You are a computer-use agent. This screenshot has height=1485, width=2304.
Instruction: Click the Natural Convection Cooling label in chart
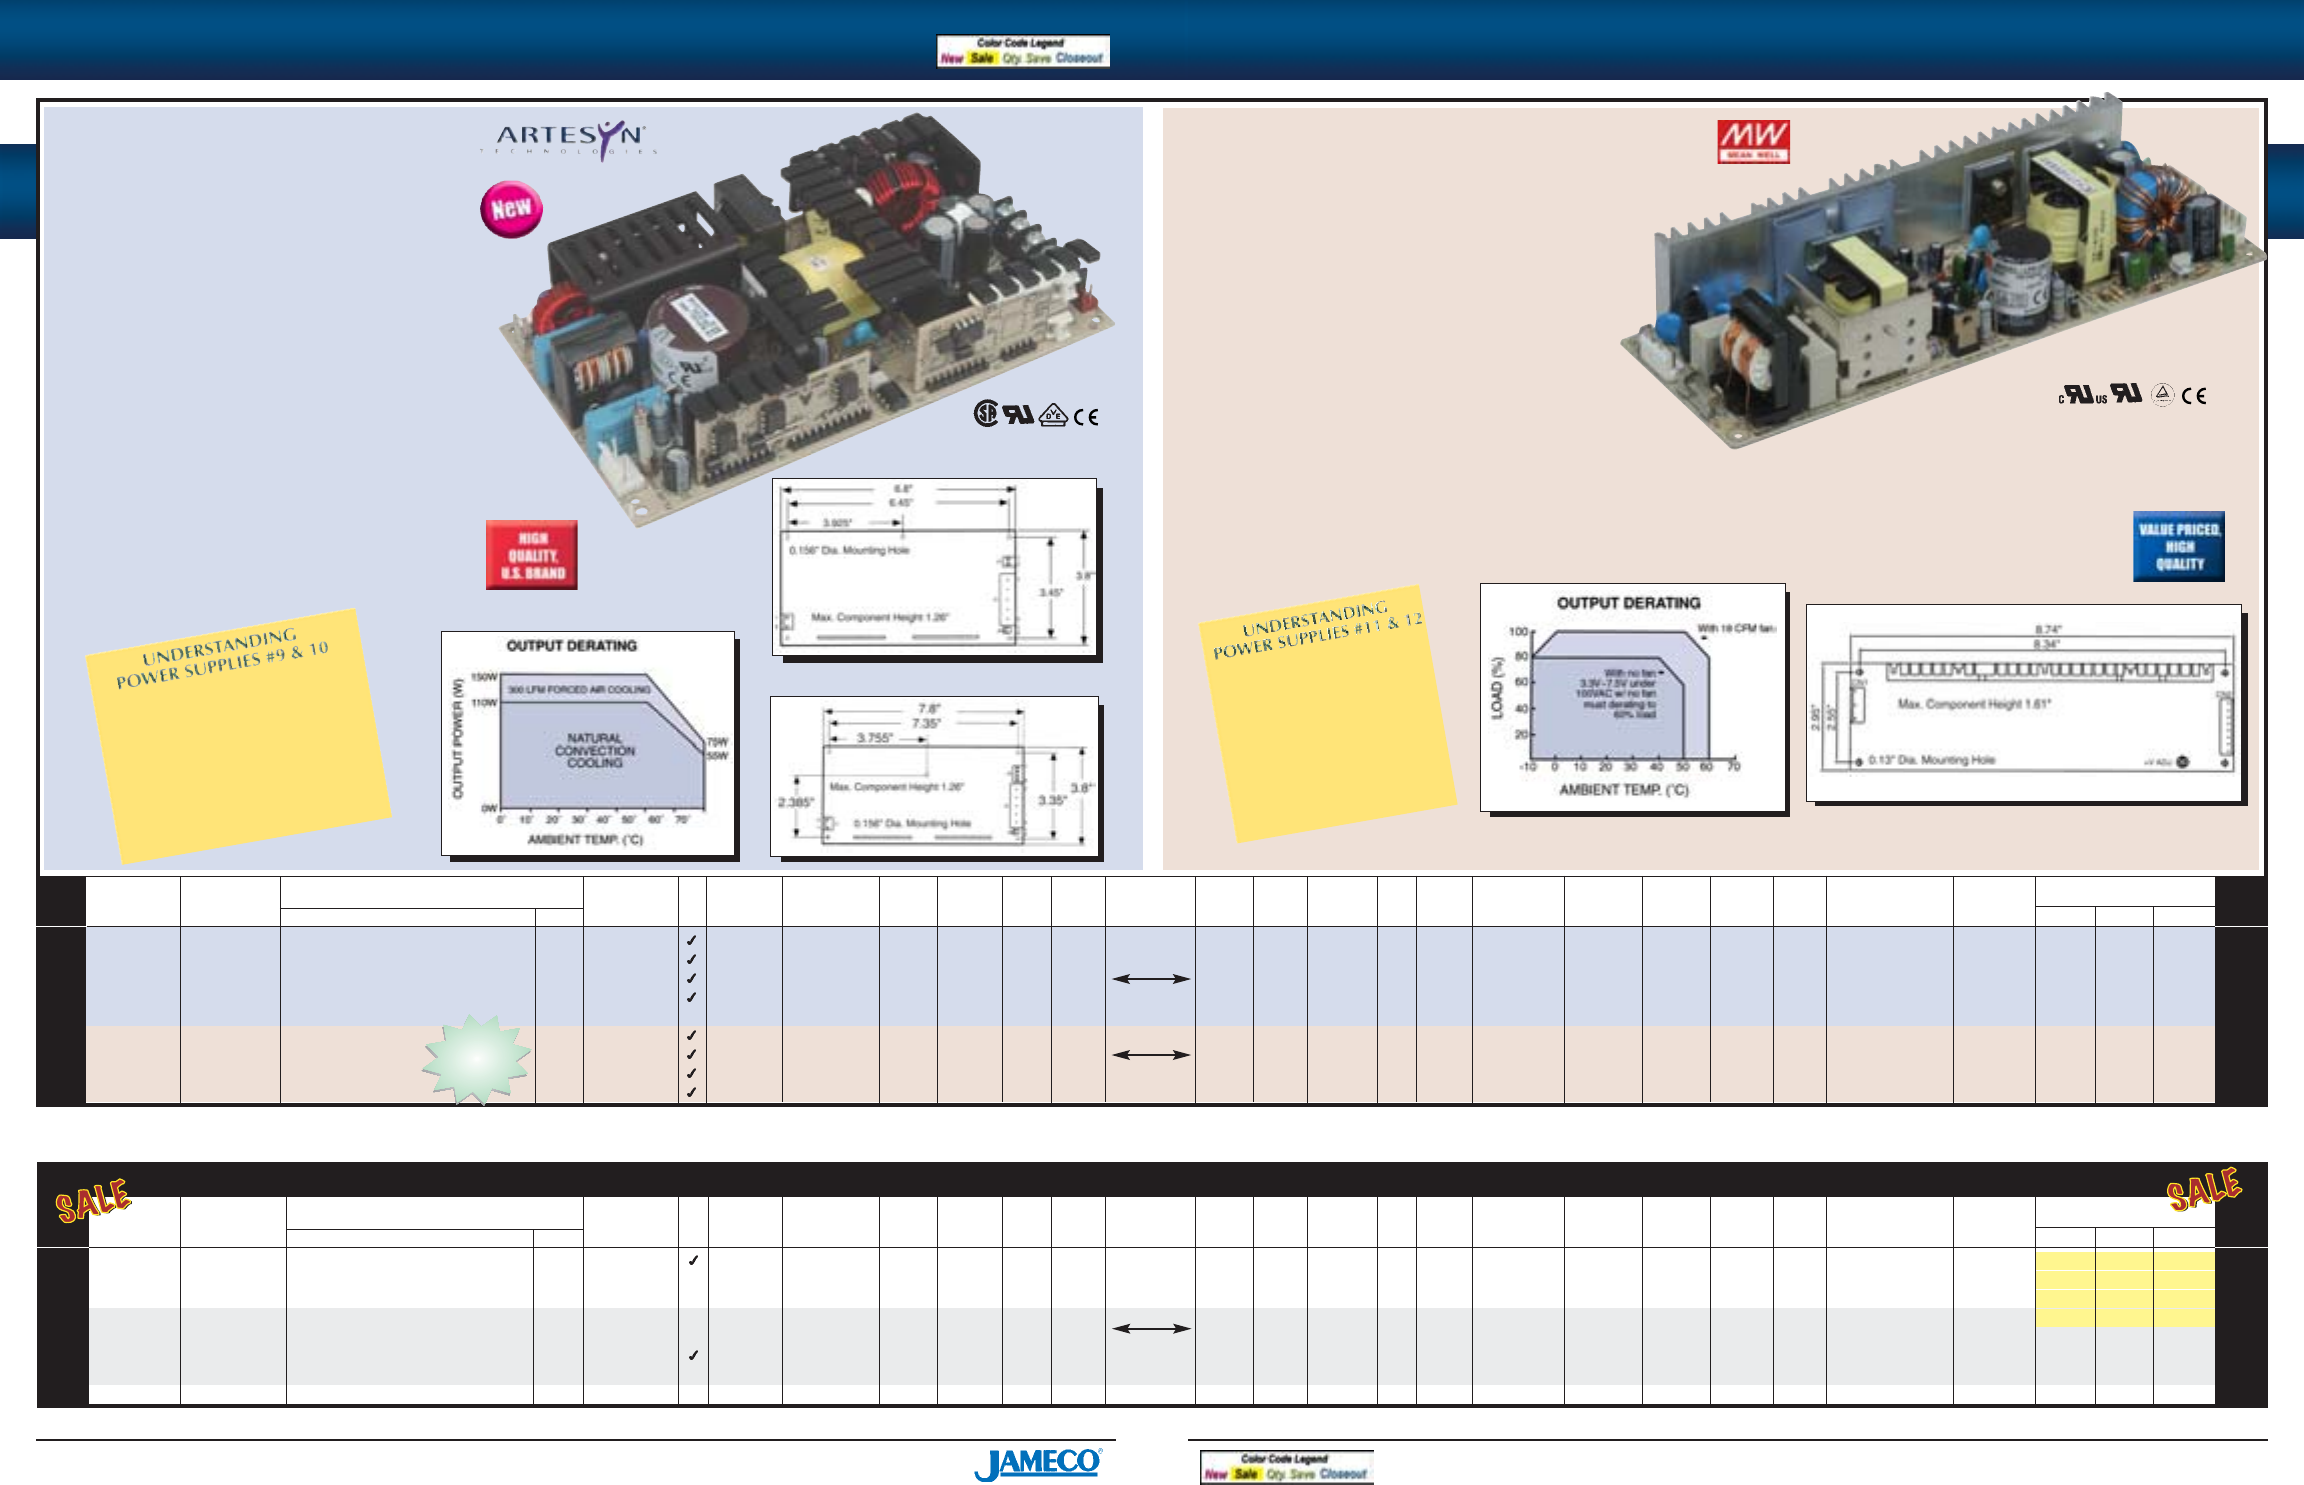(595, 751)
